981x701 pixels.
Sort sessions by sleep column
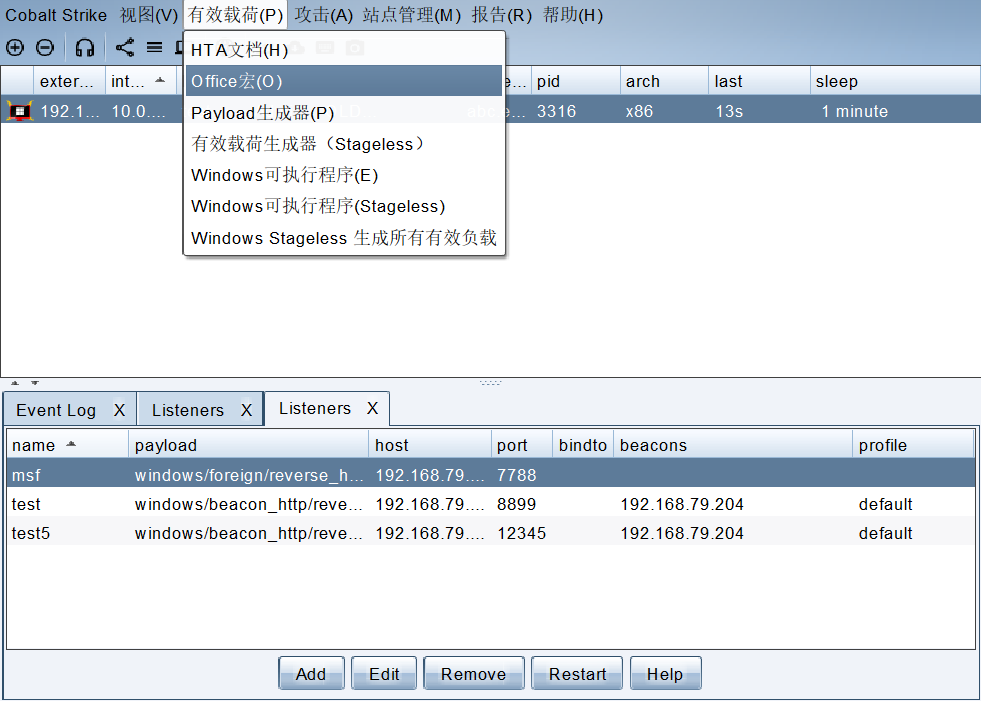pyautogui.click(x=895, y=81)
